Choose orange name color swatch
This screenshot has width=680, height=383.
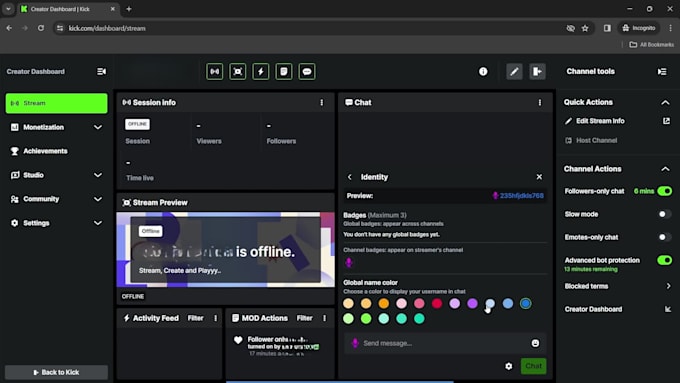pos(384,304)
